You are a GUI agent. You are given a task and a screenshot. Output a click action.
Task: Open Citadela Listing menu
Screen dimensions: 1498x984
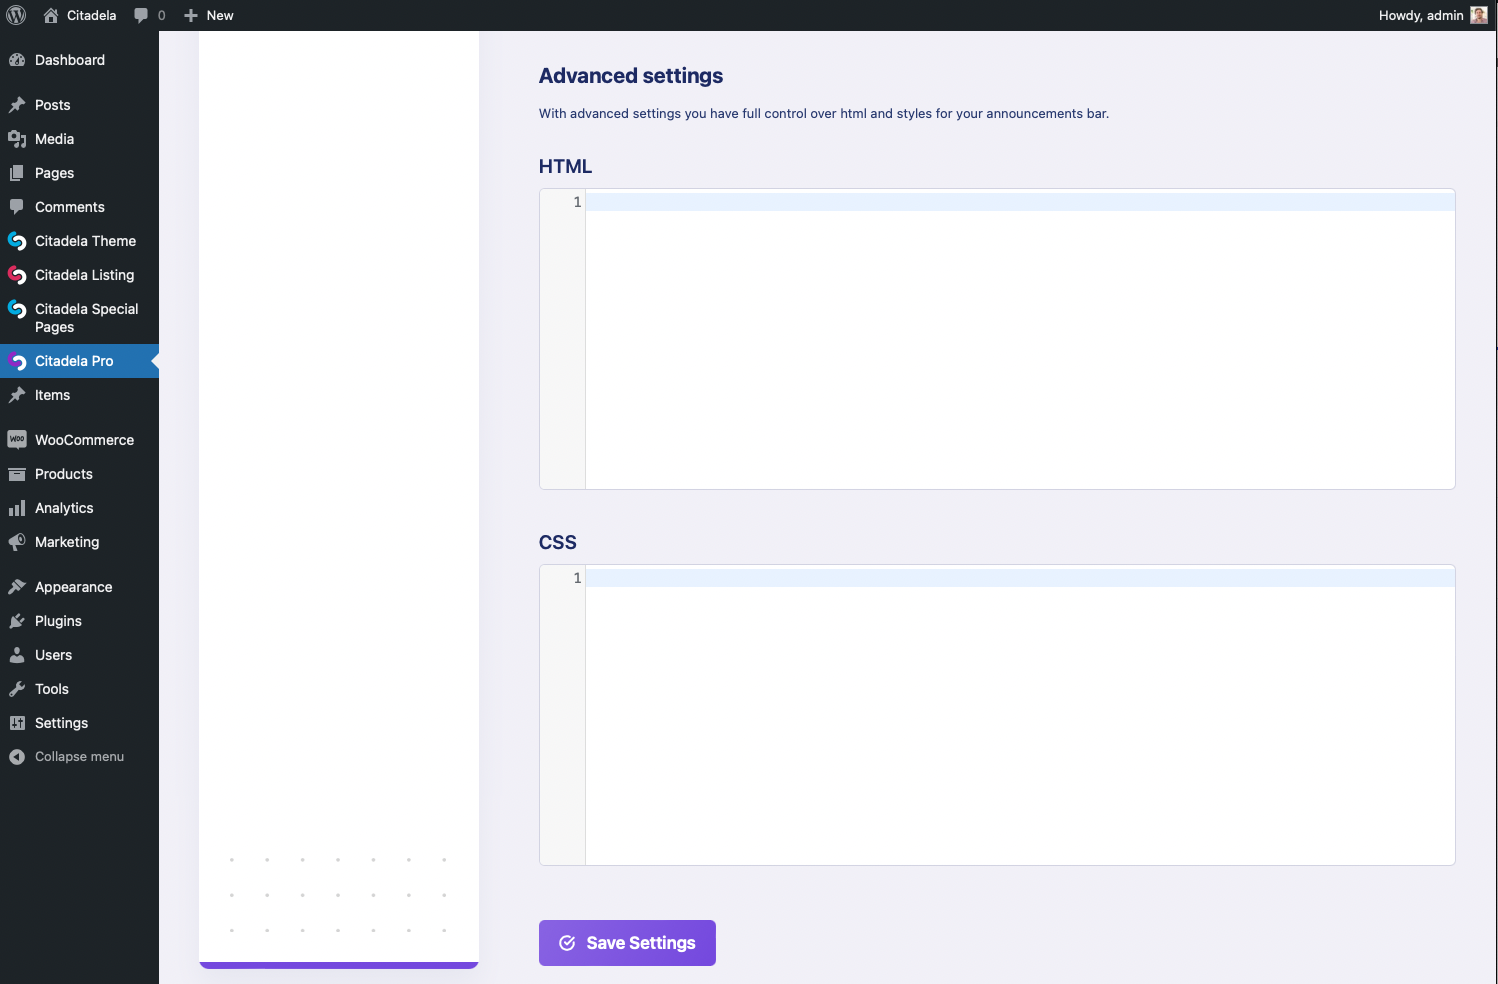pyautogui.click(x=79, y=275)
